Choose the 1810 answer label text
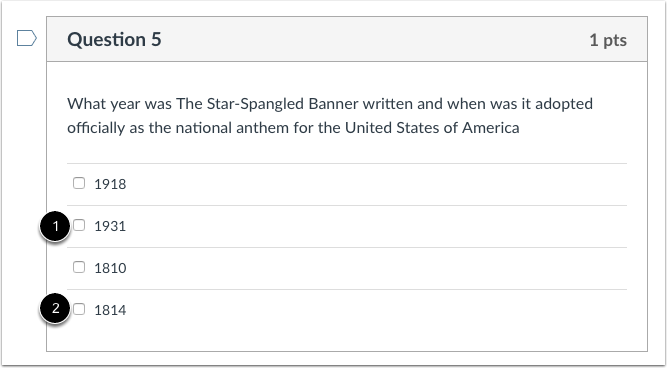 pos(110,268)
